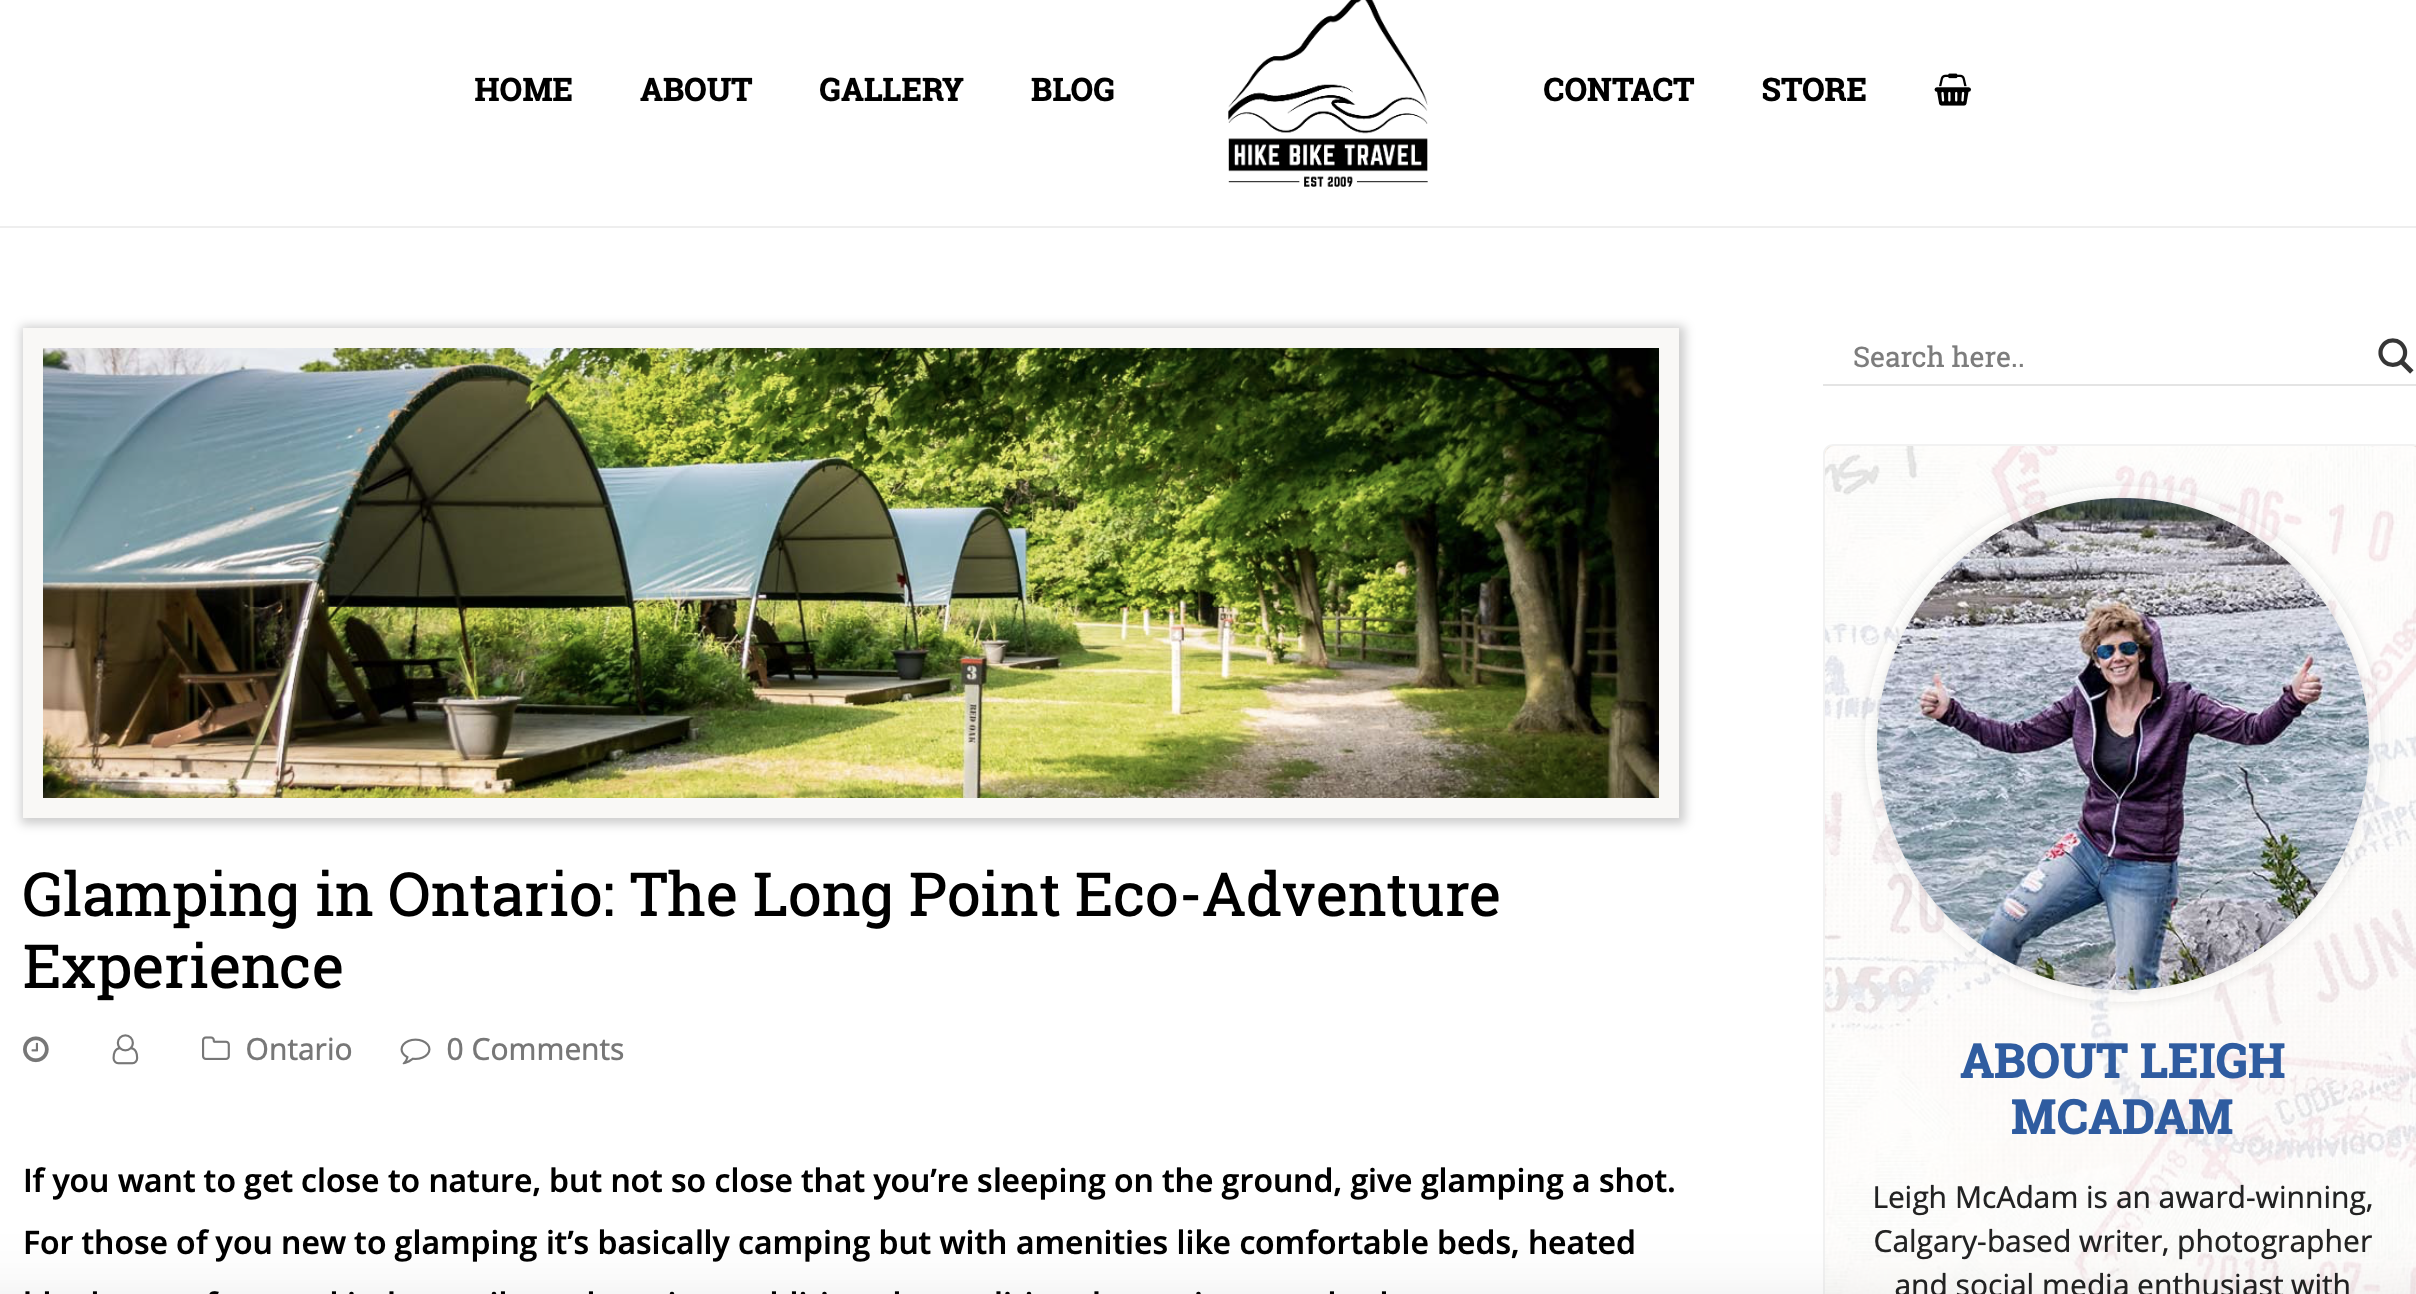Visit the Store menu link

pyautogui.click(x=1813, y=90)
